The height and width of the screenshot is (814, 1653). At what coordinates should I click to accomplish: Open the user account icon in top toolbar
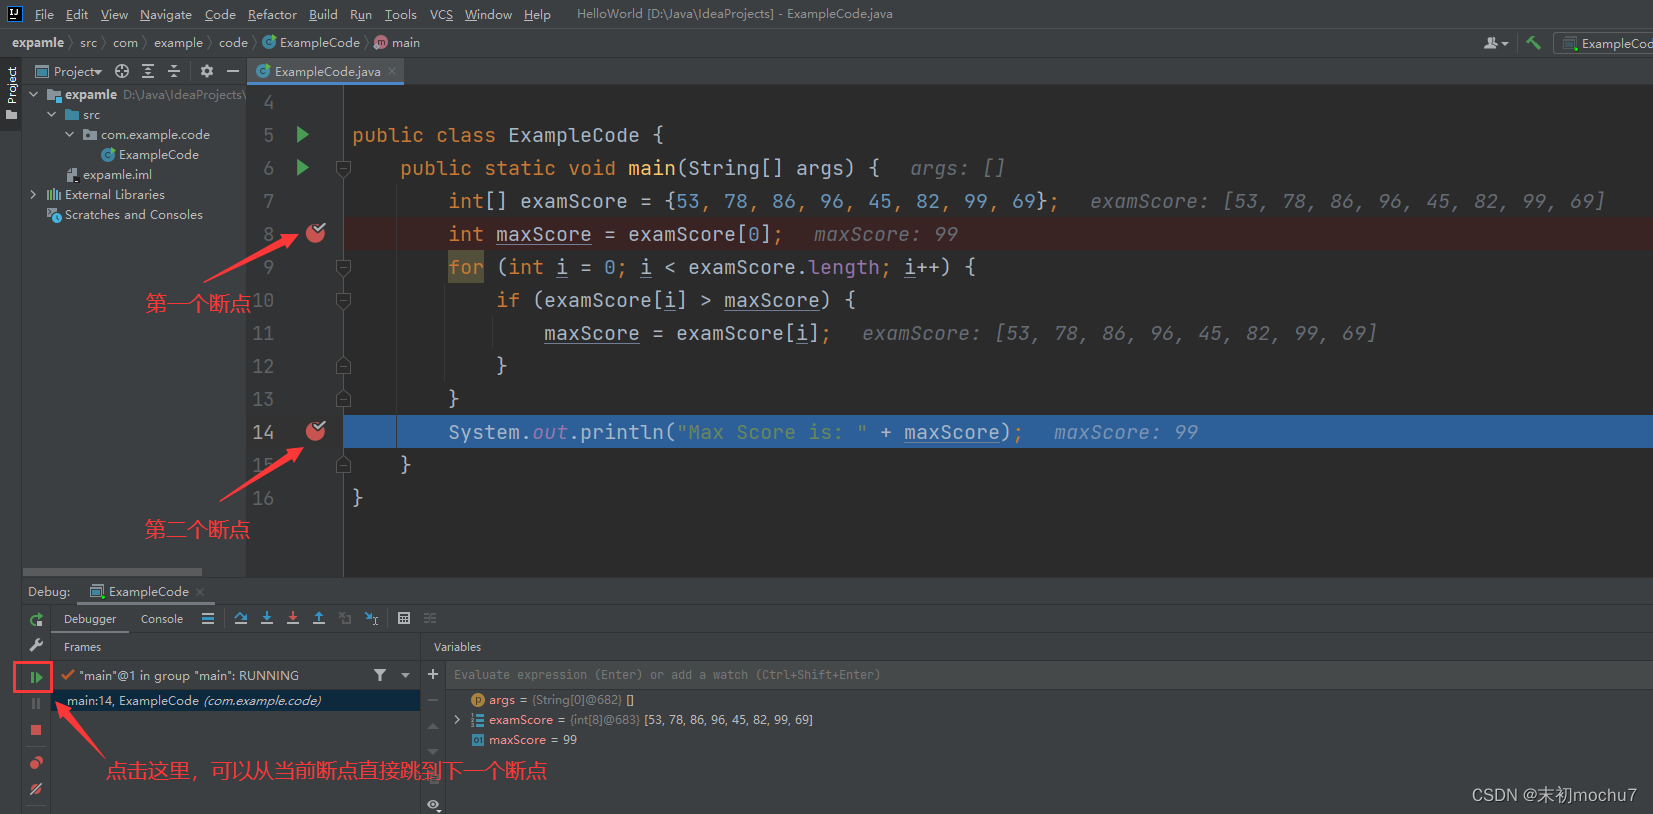pos(1495,43)
